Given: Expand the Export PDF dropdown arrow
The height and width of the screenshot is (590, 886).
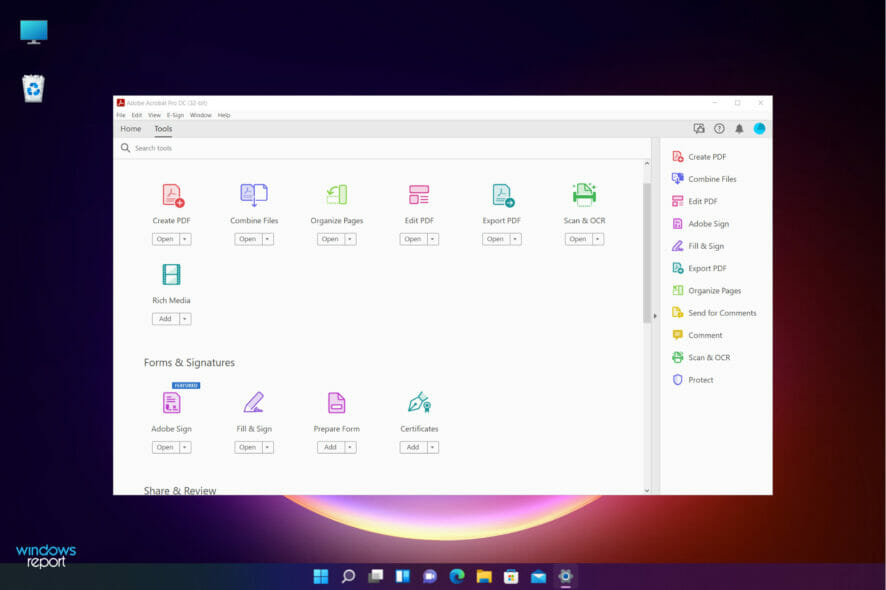Looking at the screenshot, I should click(515, 239).
